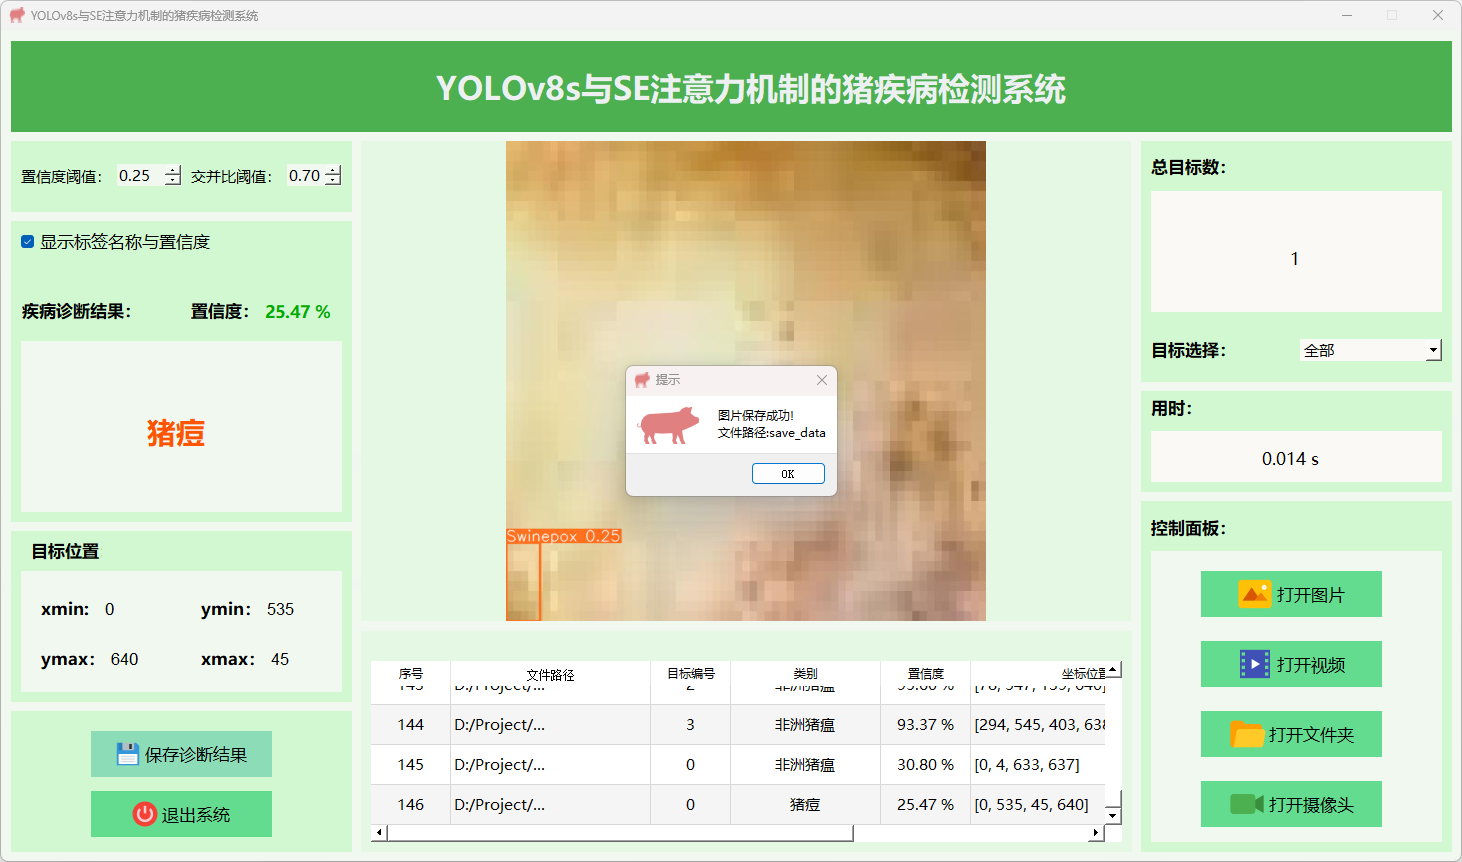Image resolution: width=1462 pixels, height=862 pixels.
Task: Click the ymin value 535
Action: (x=280, y=609)
